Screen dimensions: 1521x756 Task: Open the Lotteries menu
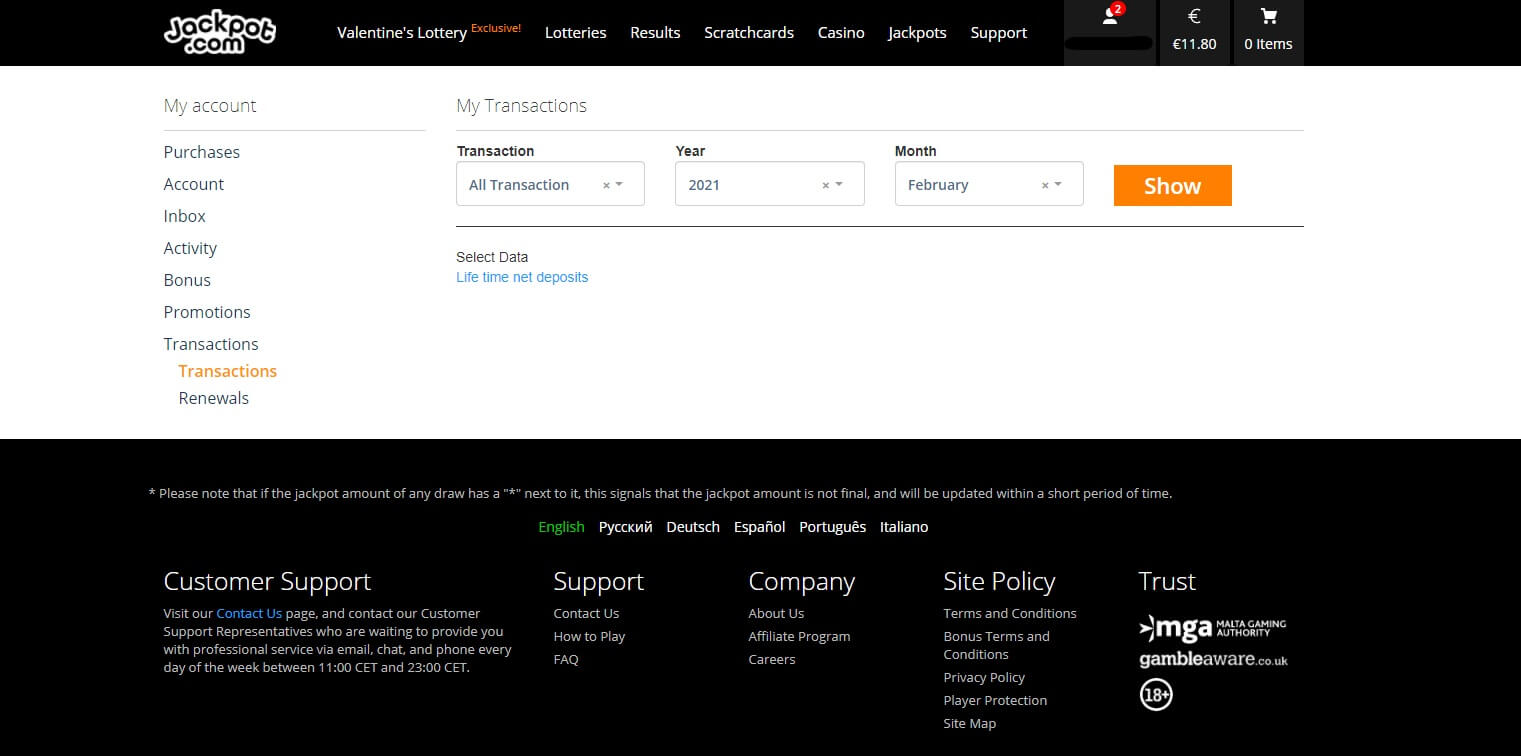click(576, 33)
